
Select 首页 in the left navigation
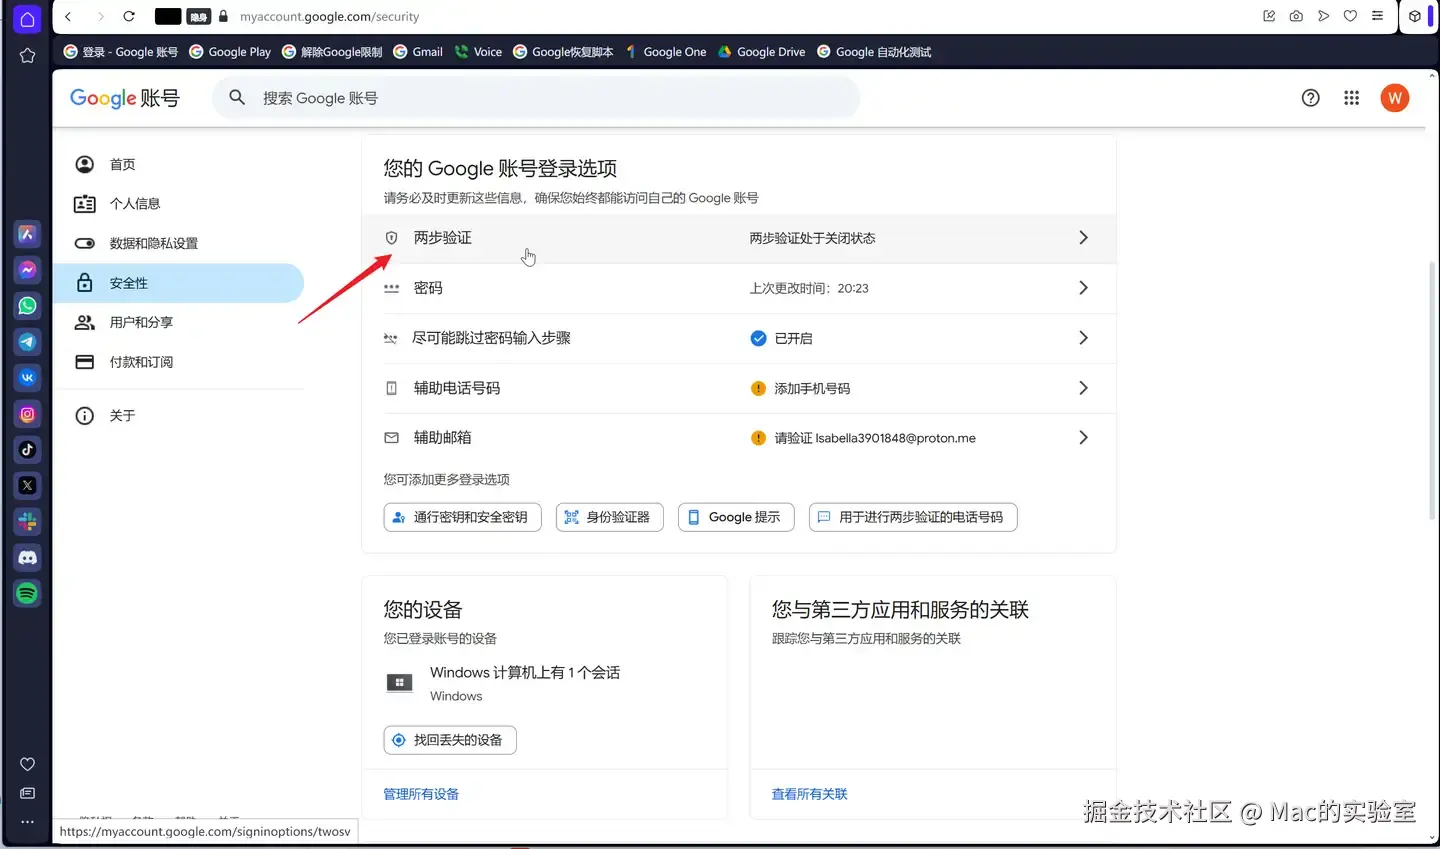click(178, 164)
